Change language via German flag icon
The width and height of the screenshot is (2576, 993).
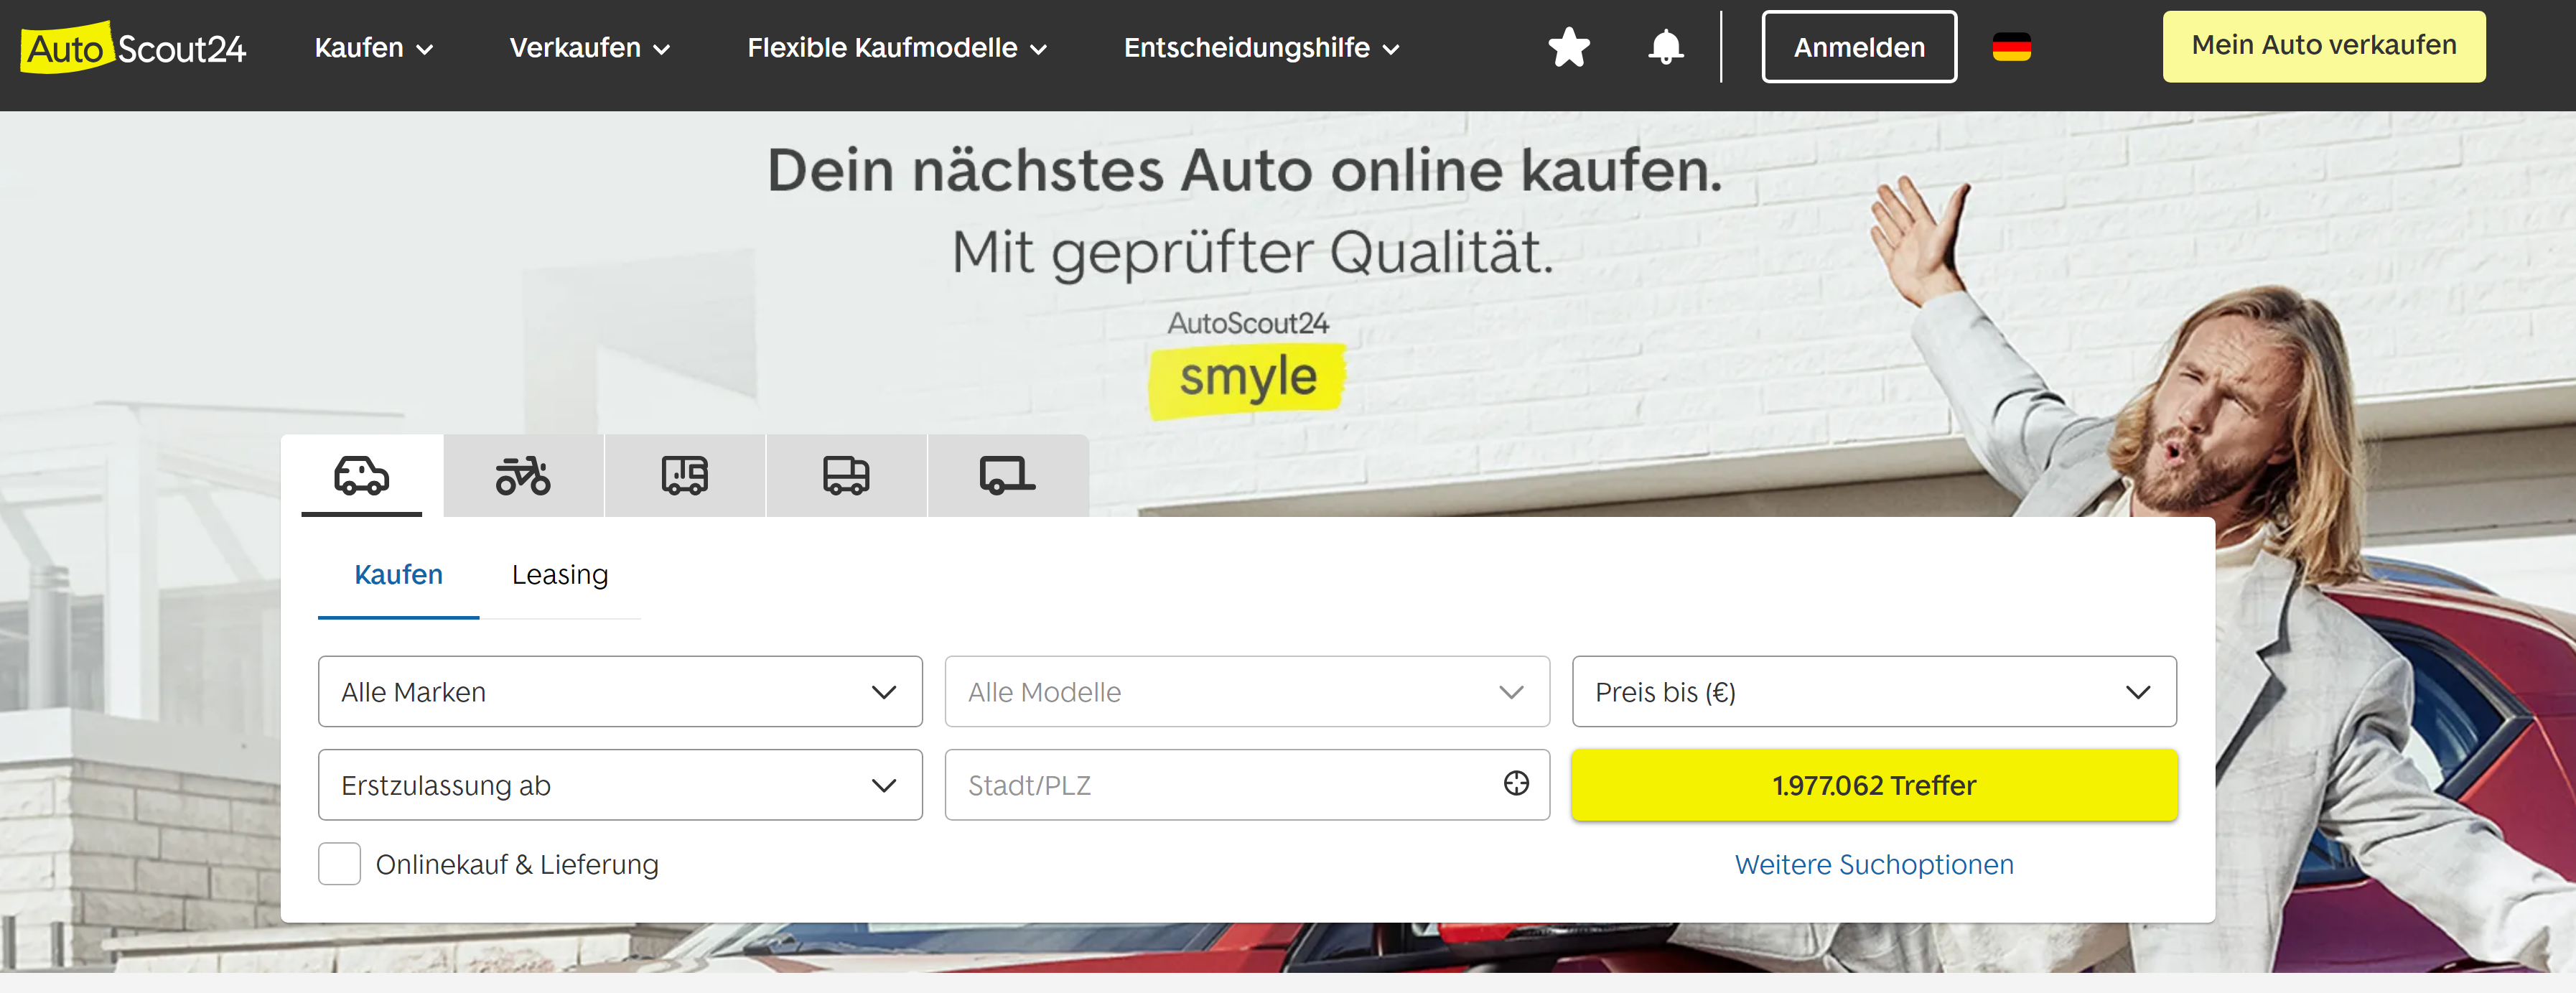pos(2011,47)
